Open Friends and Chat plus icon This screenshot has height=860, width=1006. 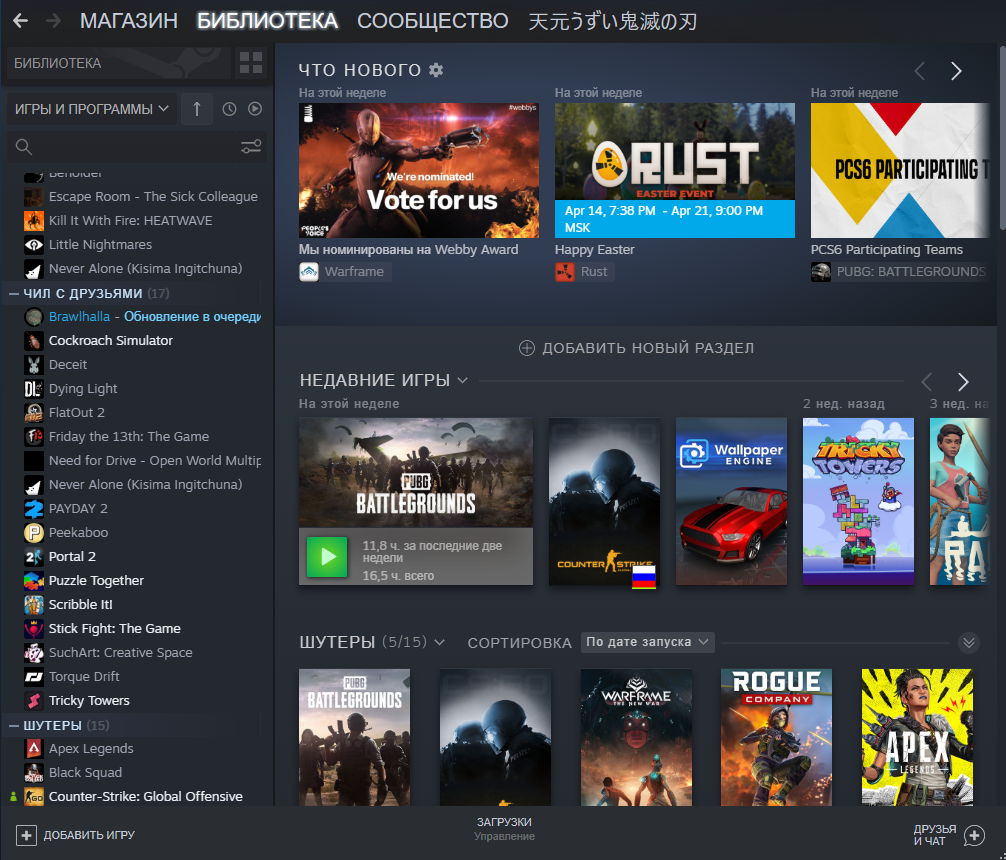click(x=974, y=835)
